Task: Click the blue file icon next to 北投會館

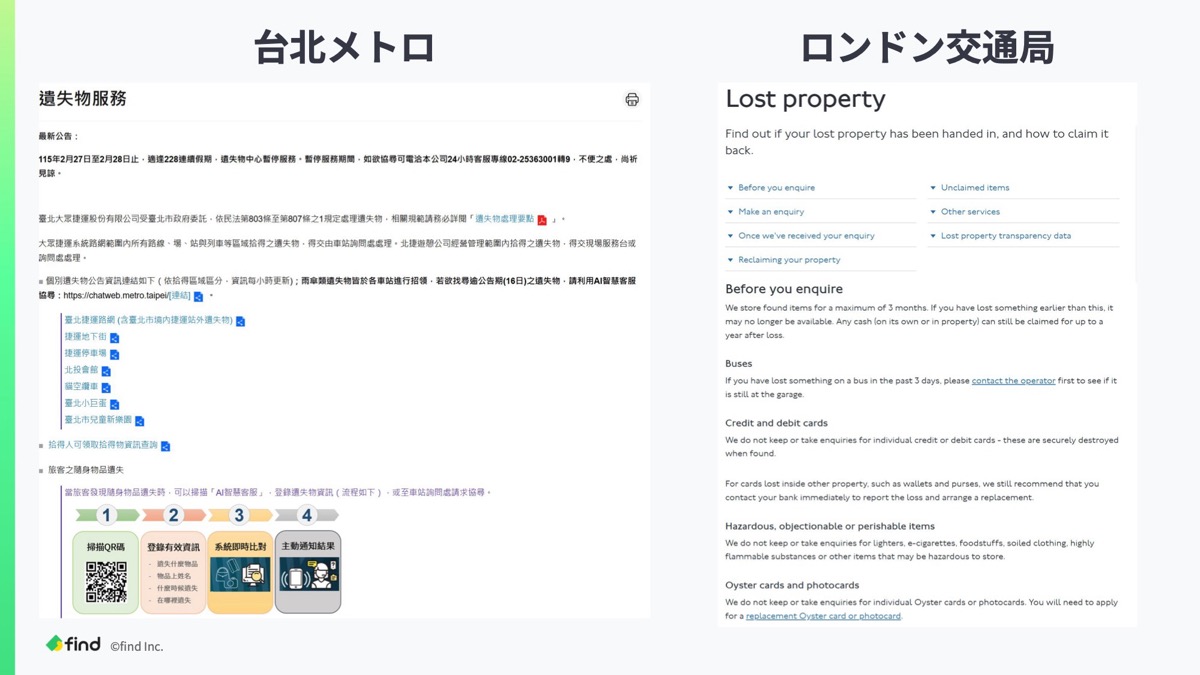Action: point(106,371)
